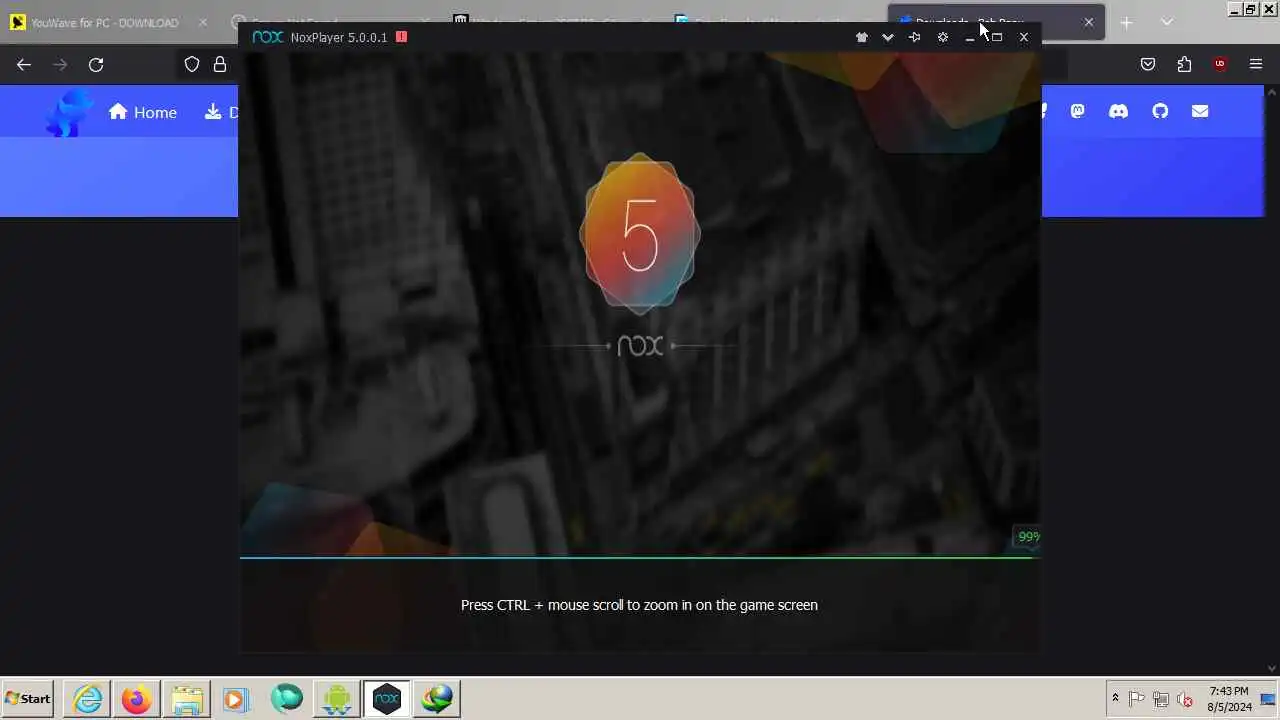
Task: Open the GitHub link on the webpage
Action: pyautogui.click(x=1160, y=111)
